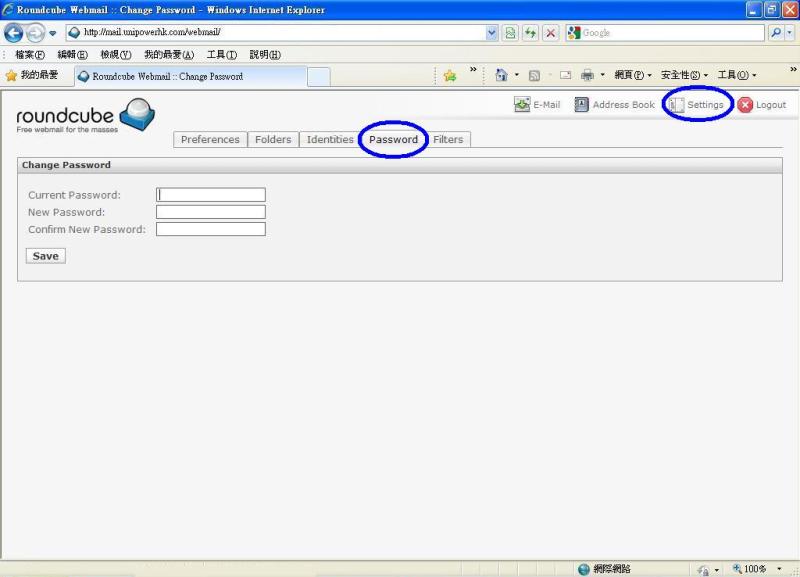Focus the Confirm New Password field
Viewport: 800px width, 577px height.
pyautogui.click(x=211, y=229)
